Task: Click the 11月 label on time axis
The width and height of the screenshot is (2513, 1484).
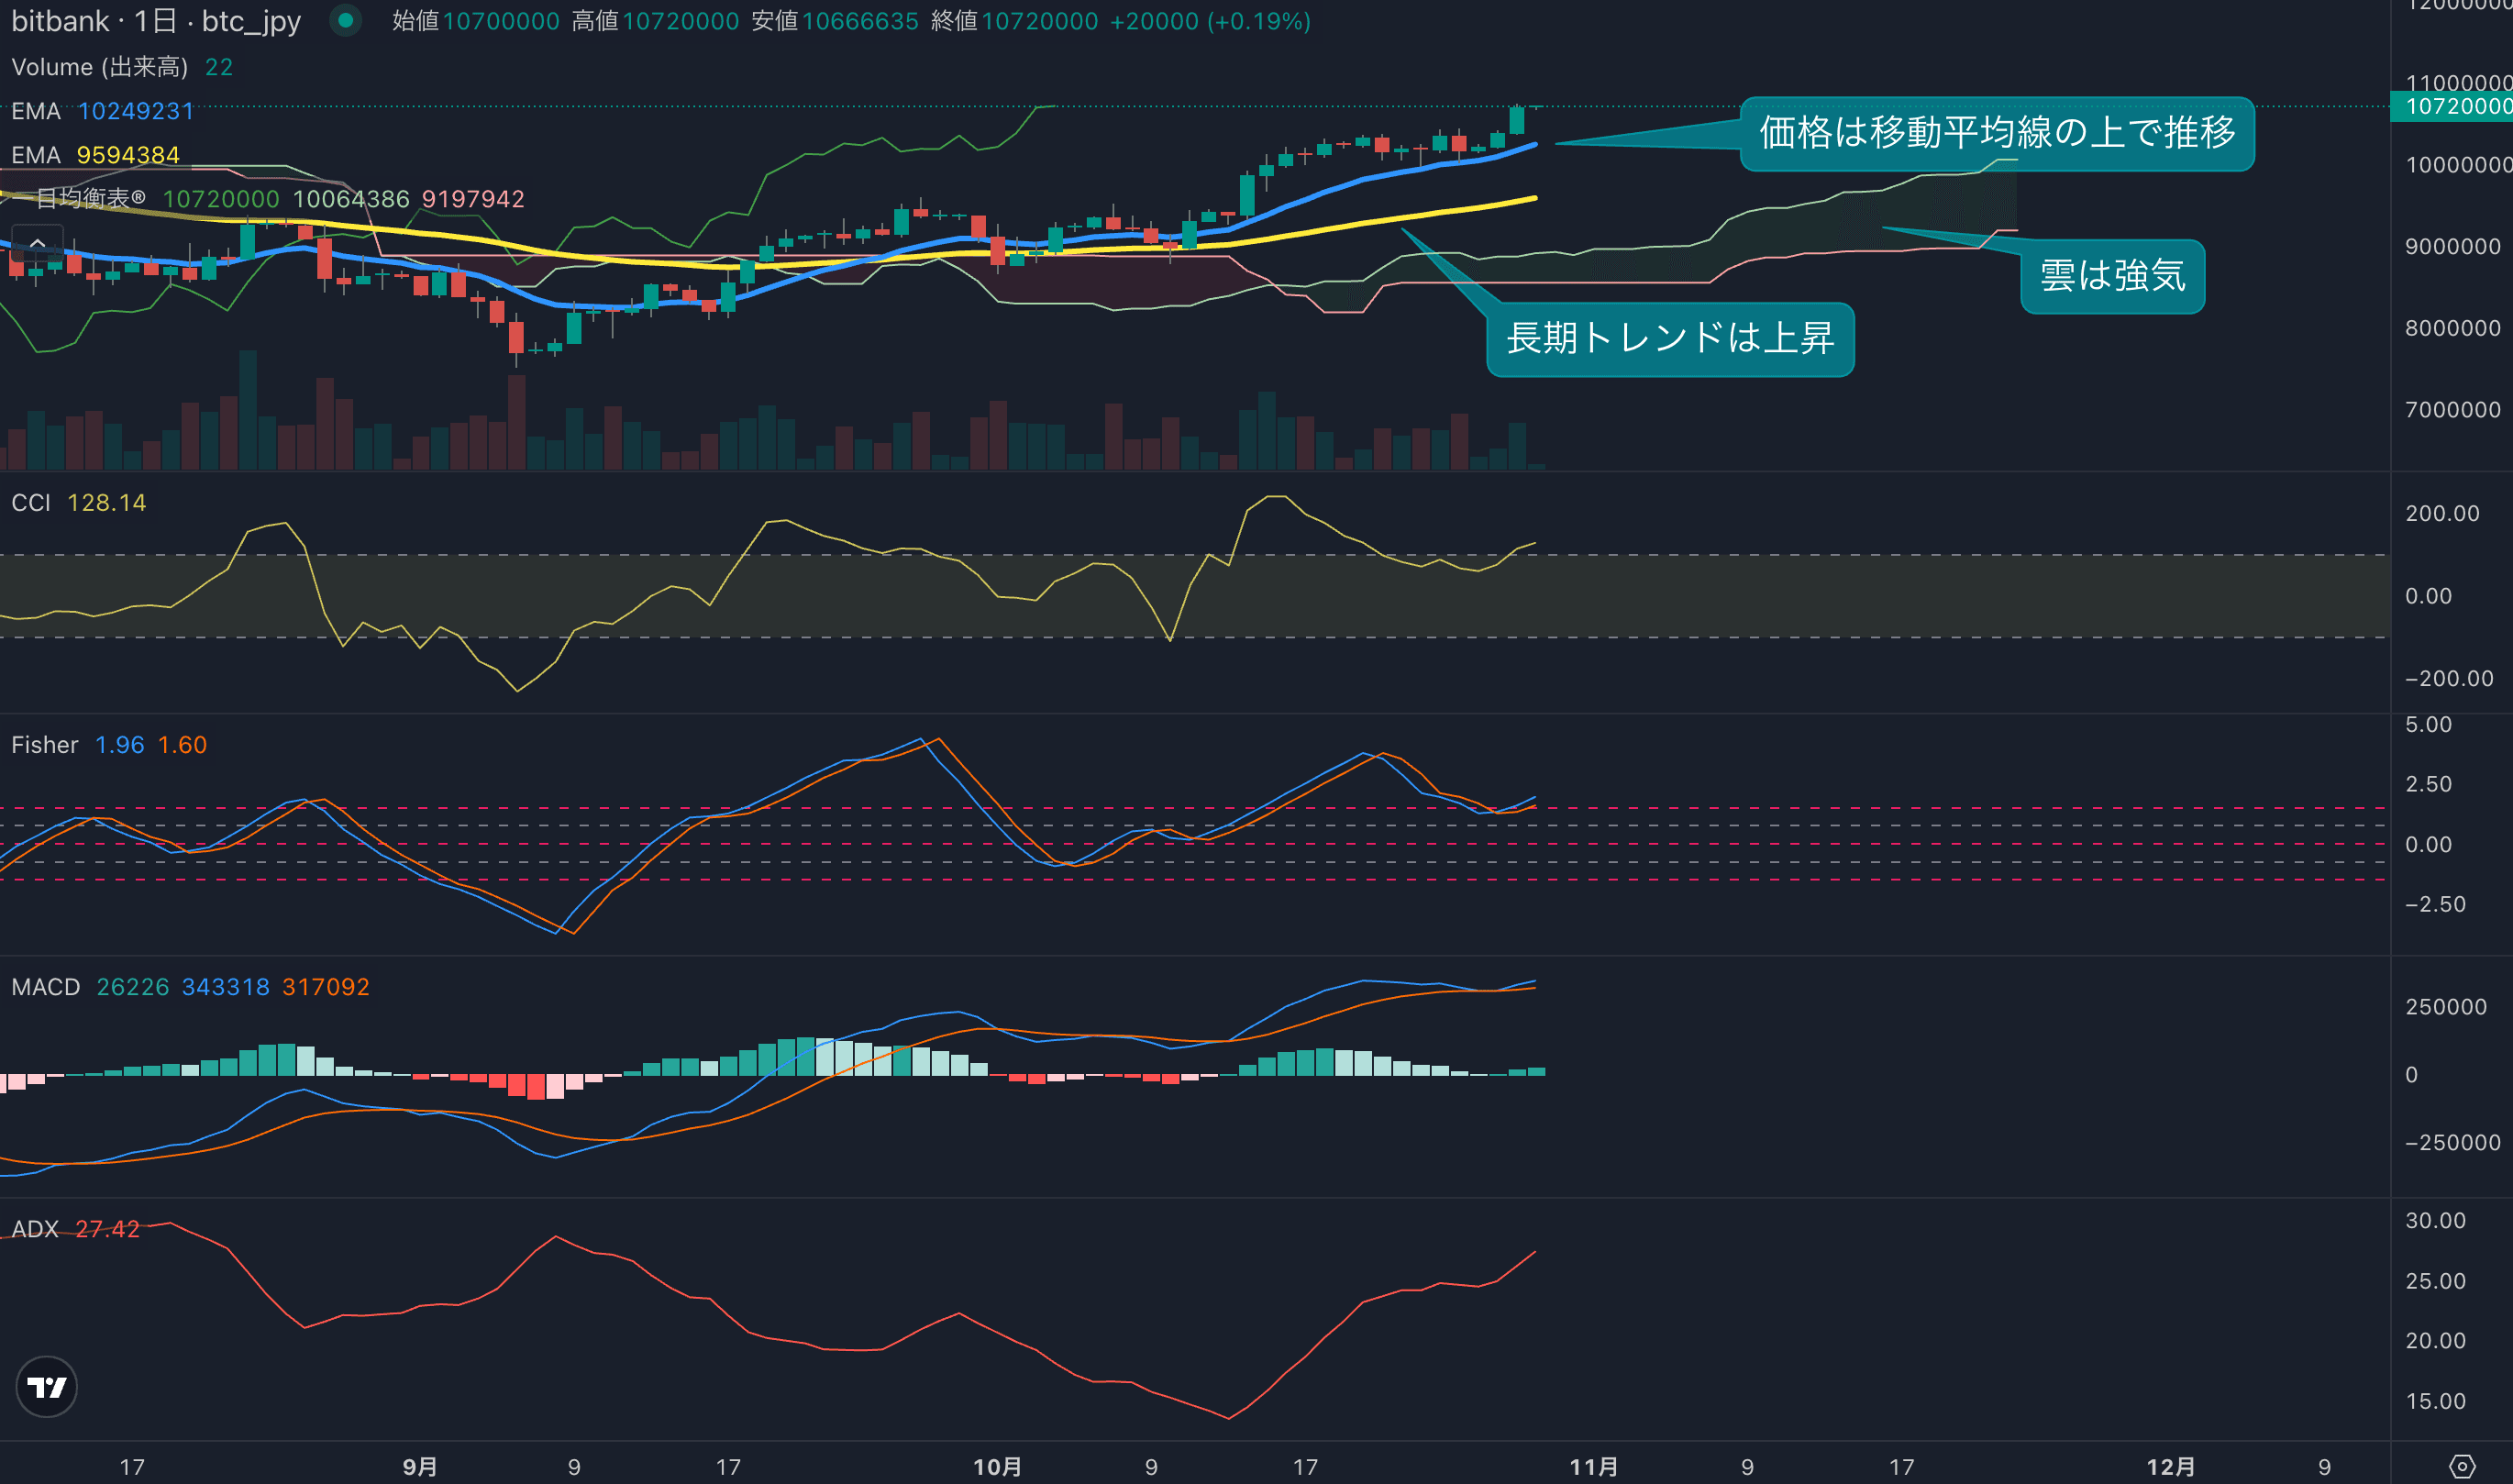Action: 1593,1467
